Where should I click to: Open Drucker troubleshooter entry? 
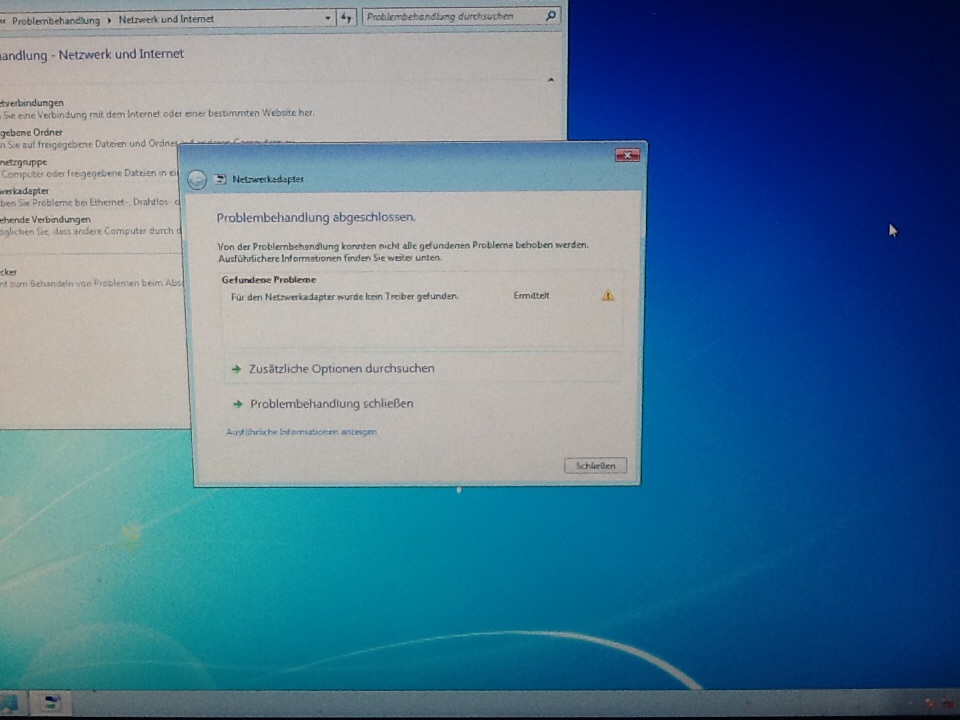click(9, 272)
